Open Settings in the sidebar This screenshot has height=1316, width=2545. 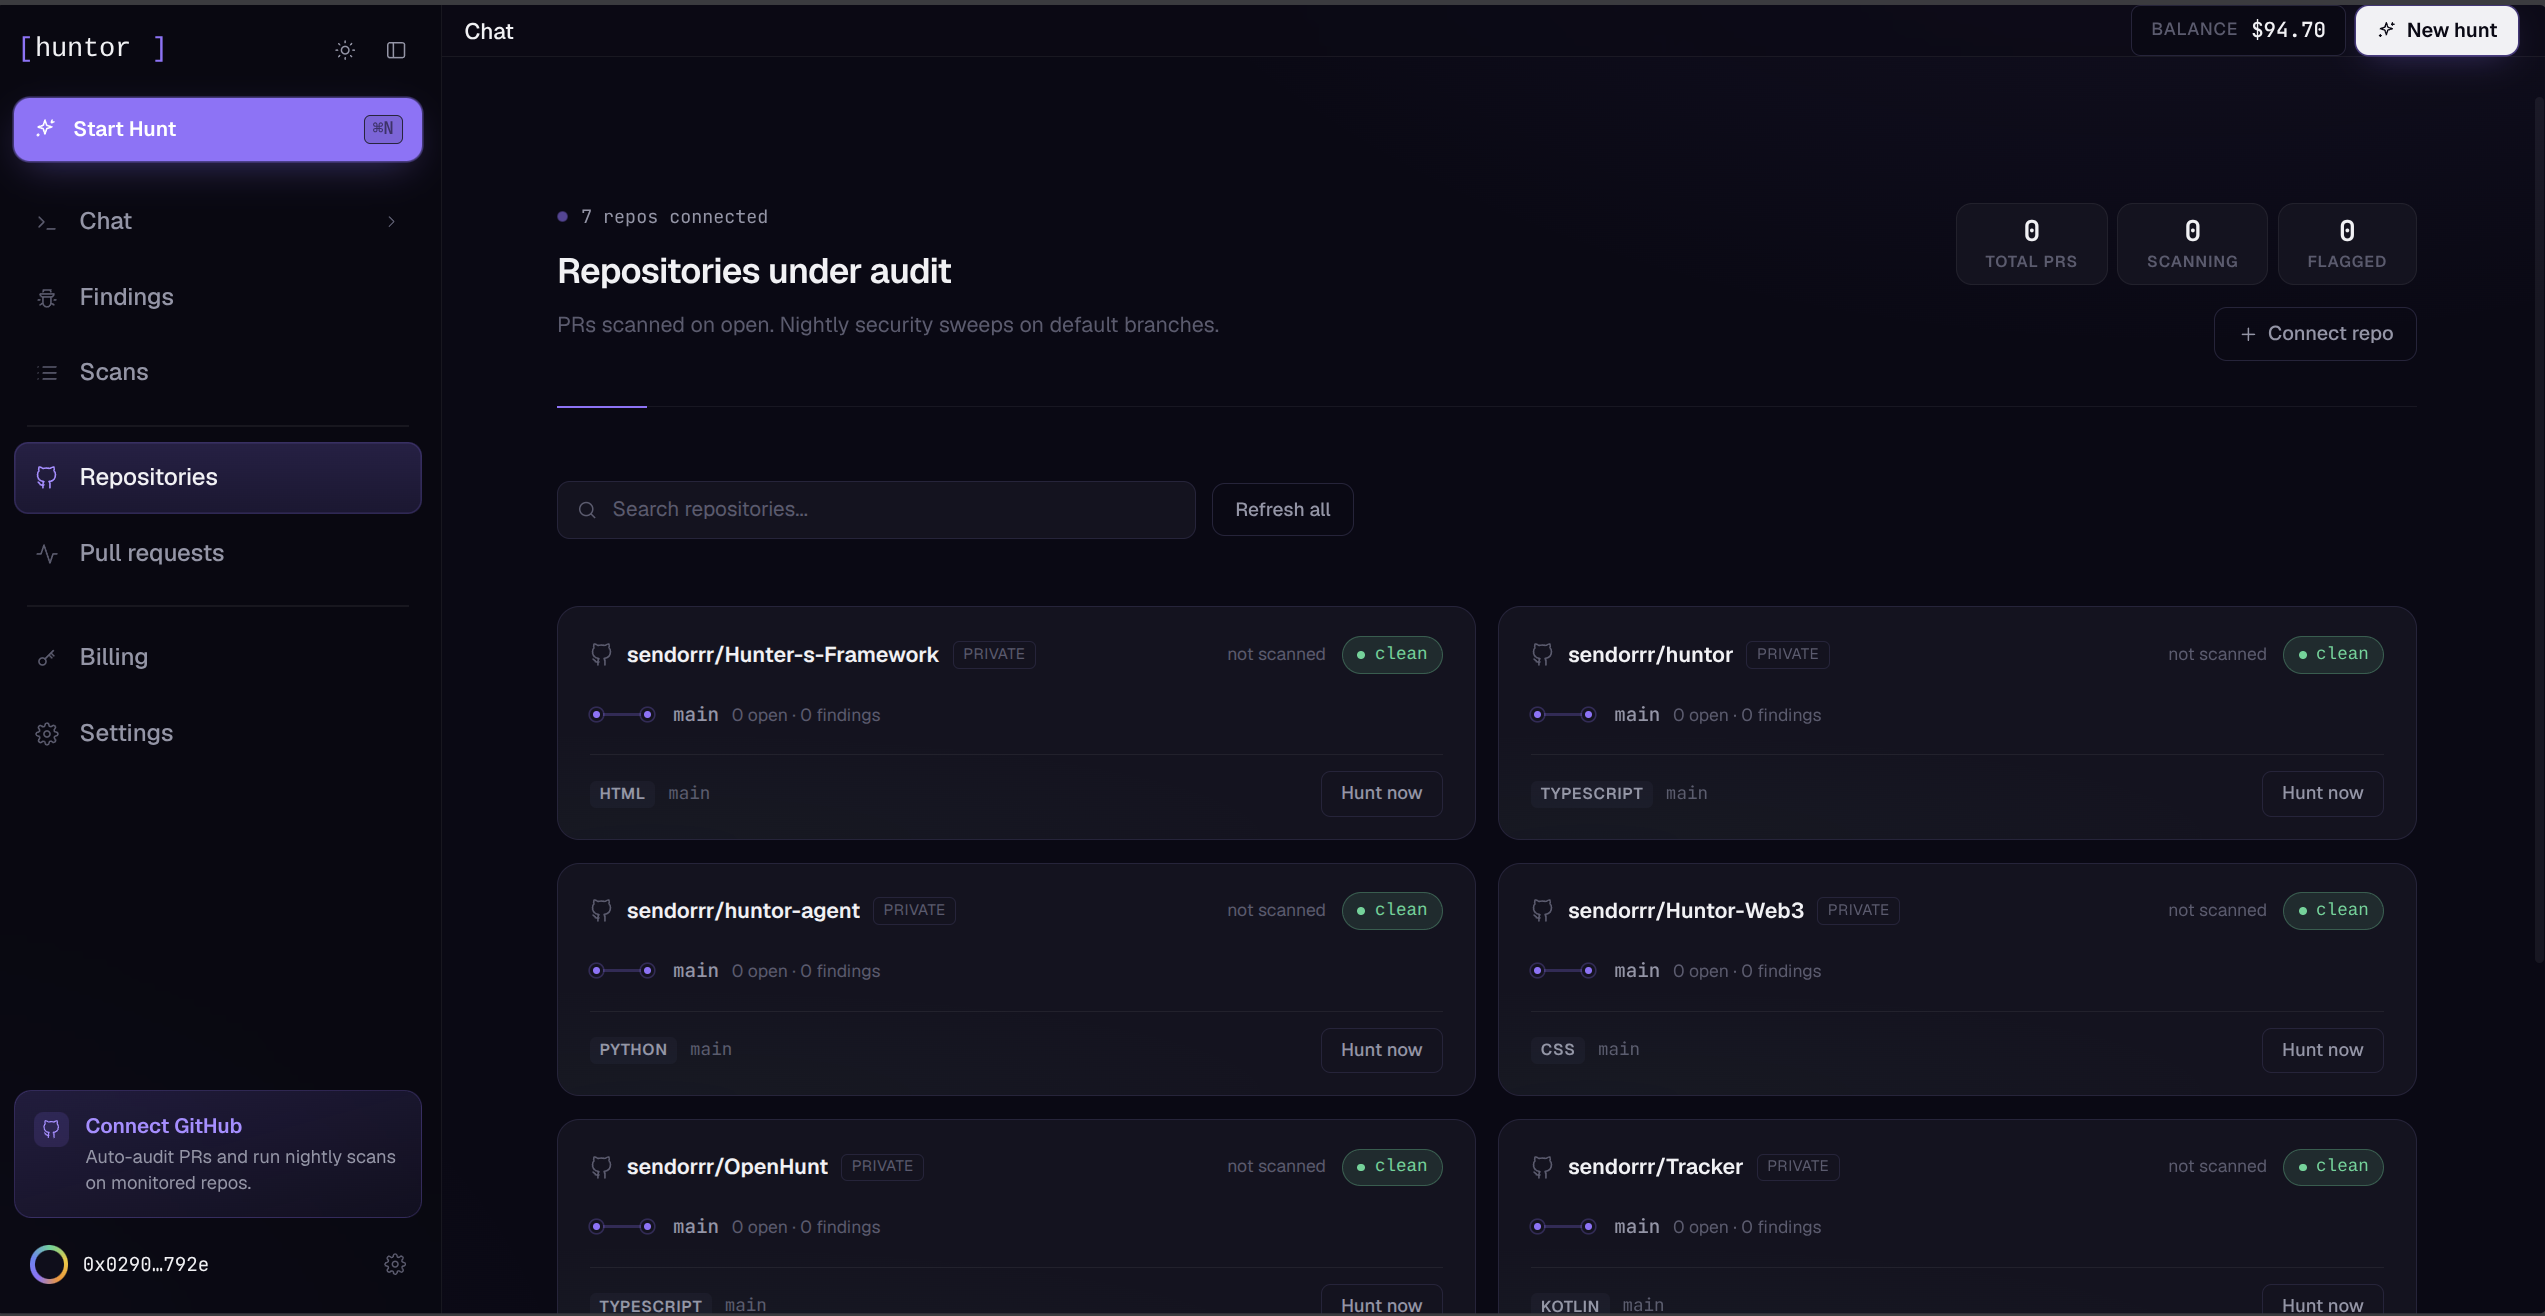point(218,733)
